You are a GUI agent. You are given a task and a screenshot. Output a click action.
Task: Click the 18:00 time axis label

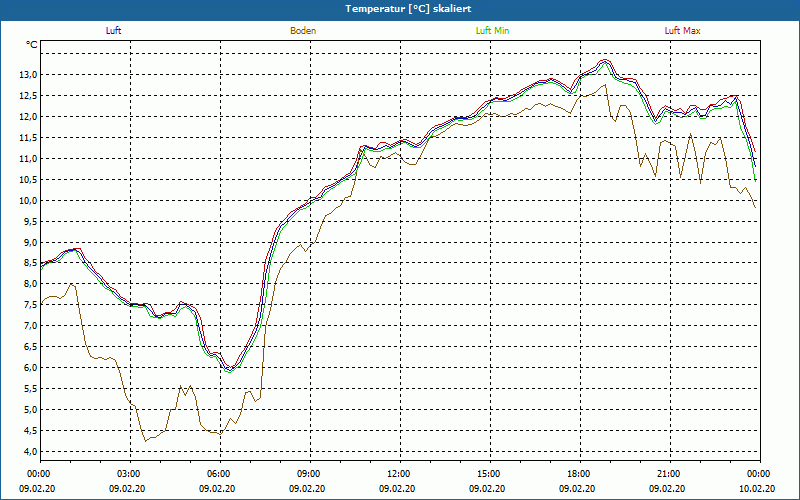tap(577, 474)
